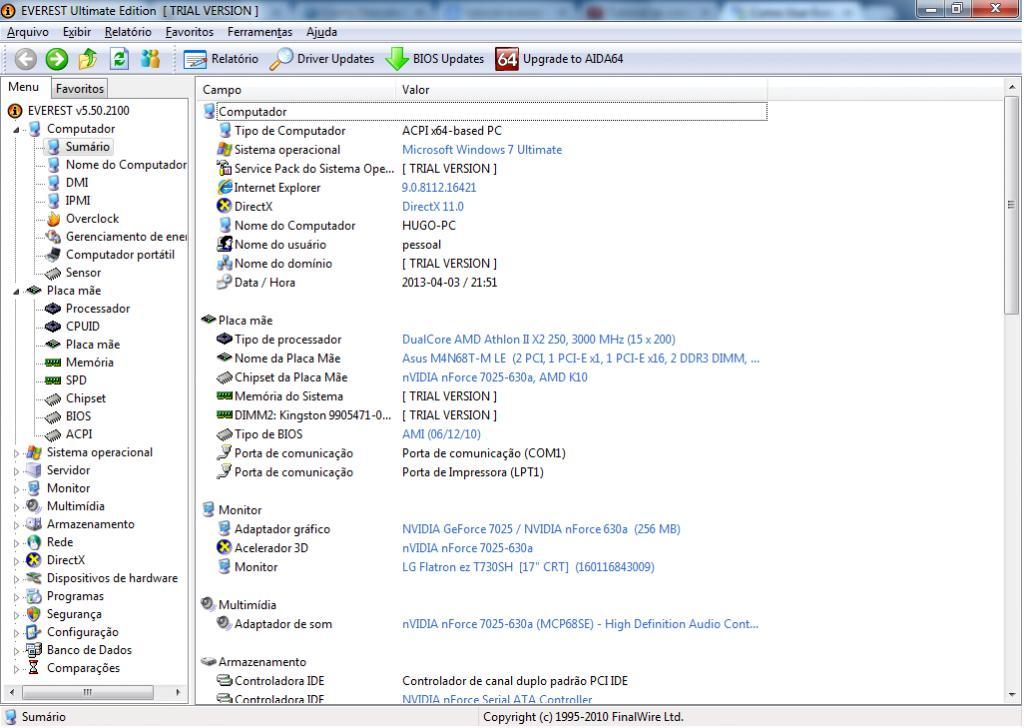The image size is (1024, 728).
Task: Open the Relatório report button
Action: [221, 59]
